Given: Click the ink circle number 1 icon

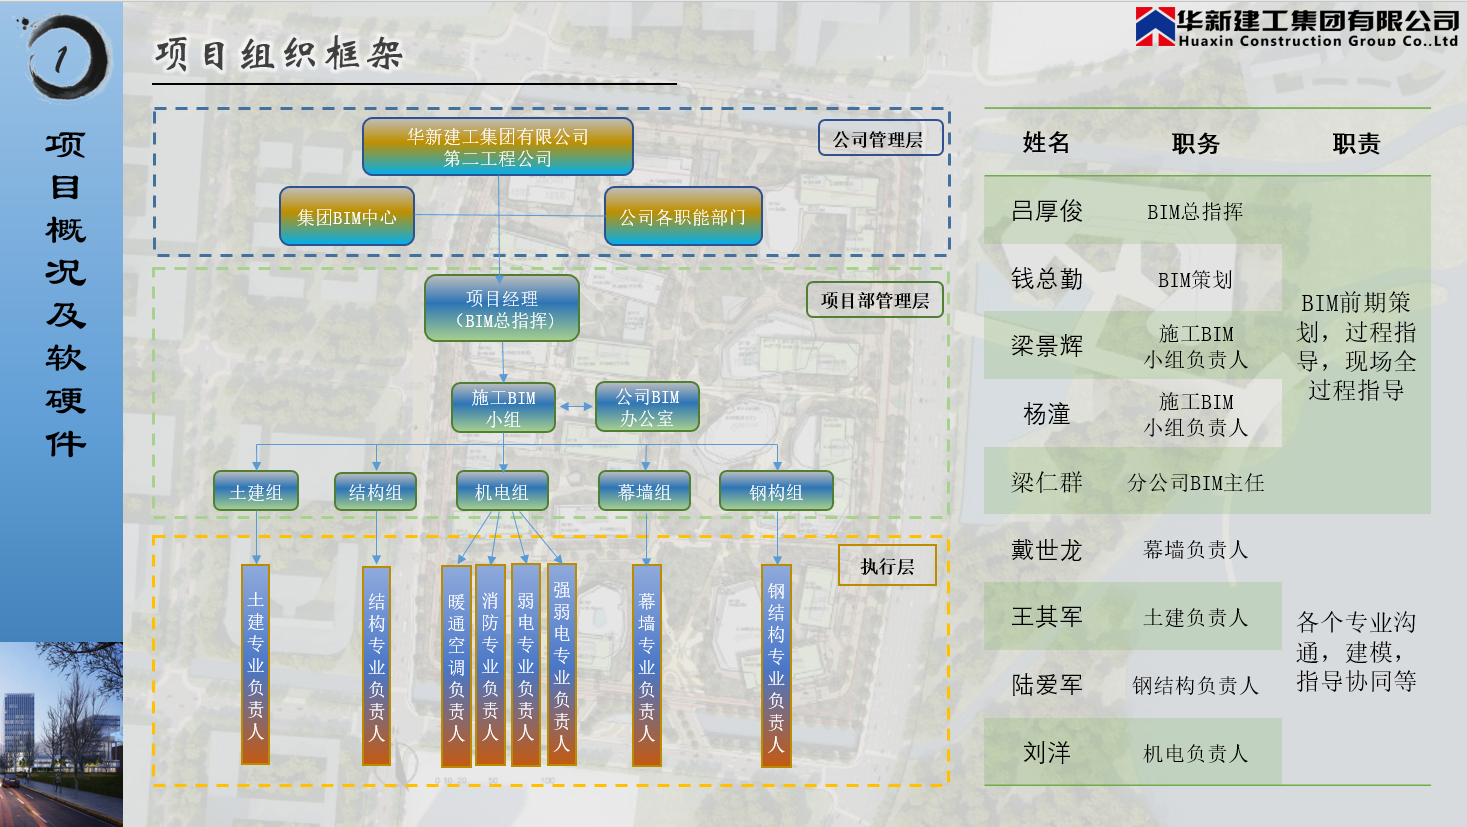Looking at the screenshot, I should tap(67, 57).
